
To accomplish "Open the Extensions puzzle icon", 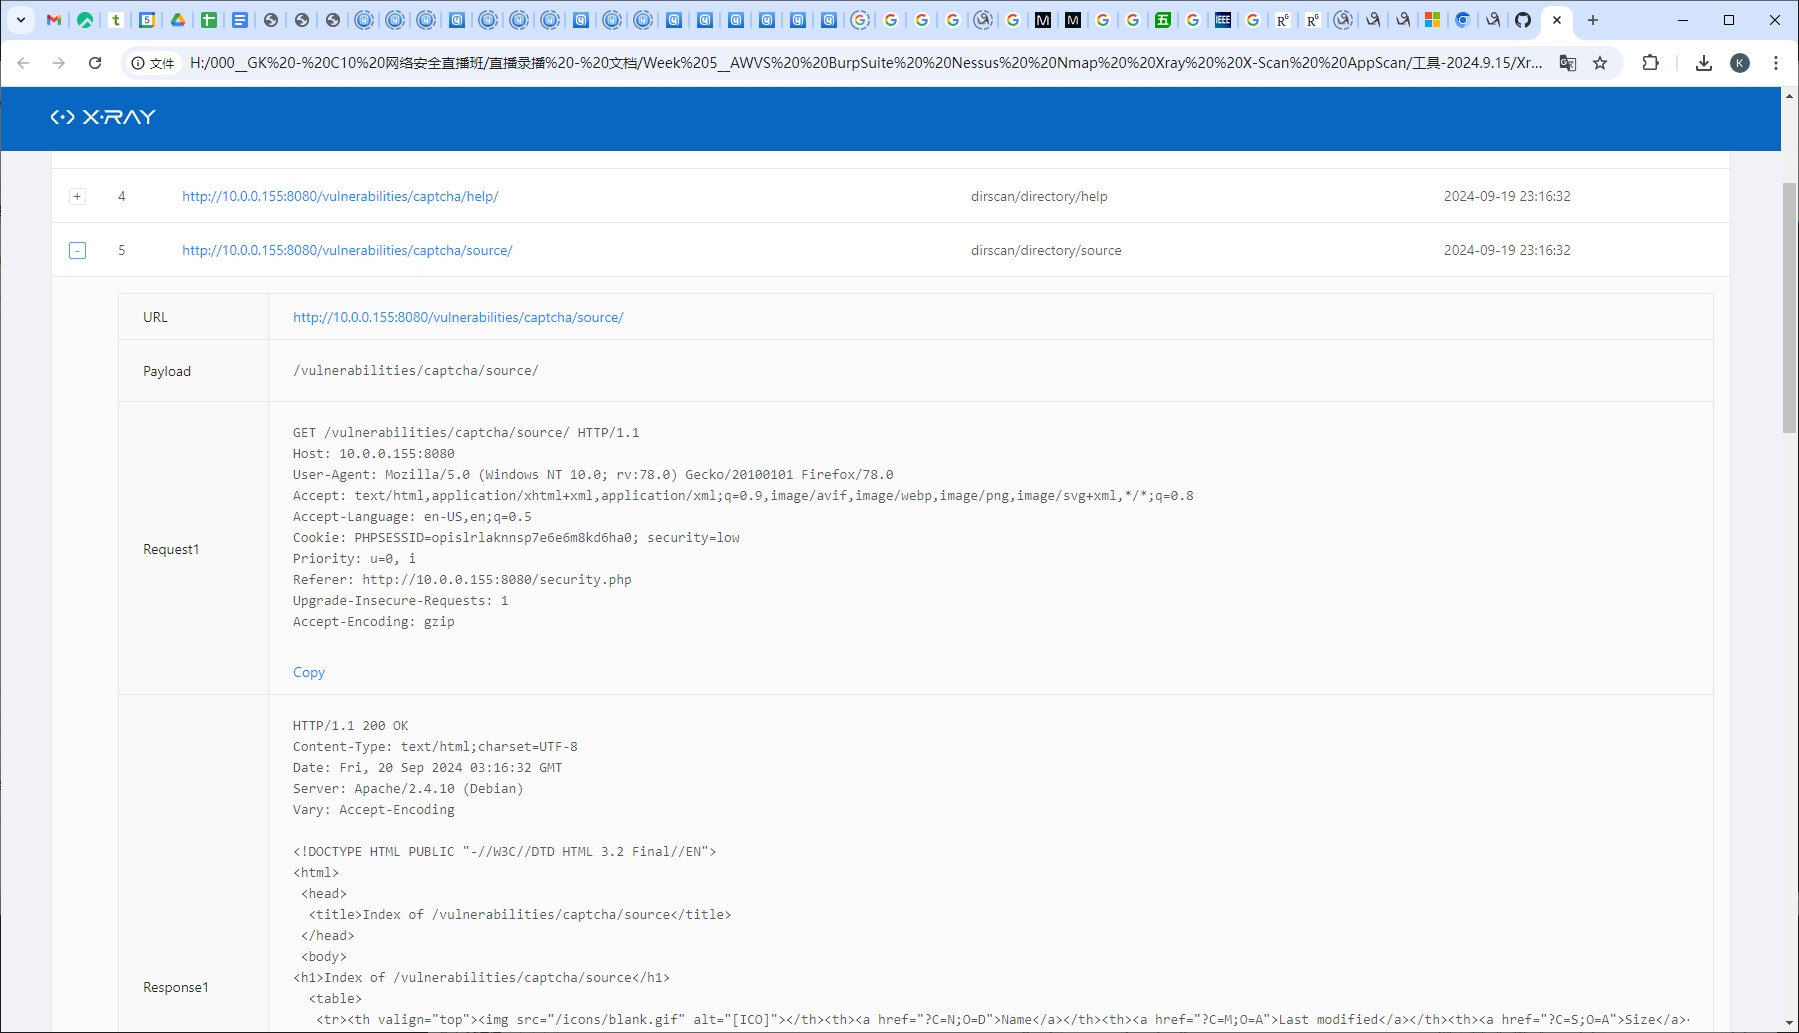I will [x=1651, y=63].
